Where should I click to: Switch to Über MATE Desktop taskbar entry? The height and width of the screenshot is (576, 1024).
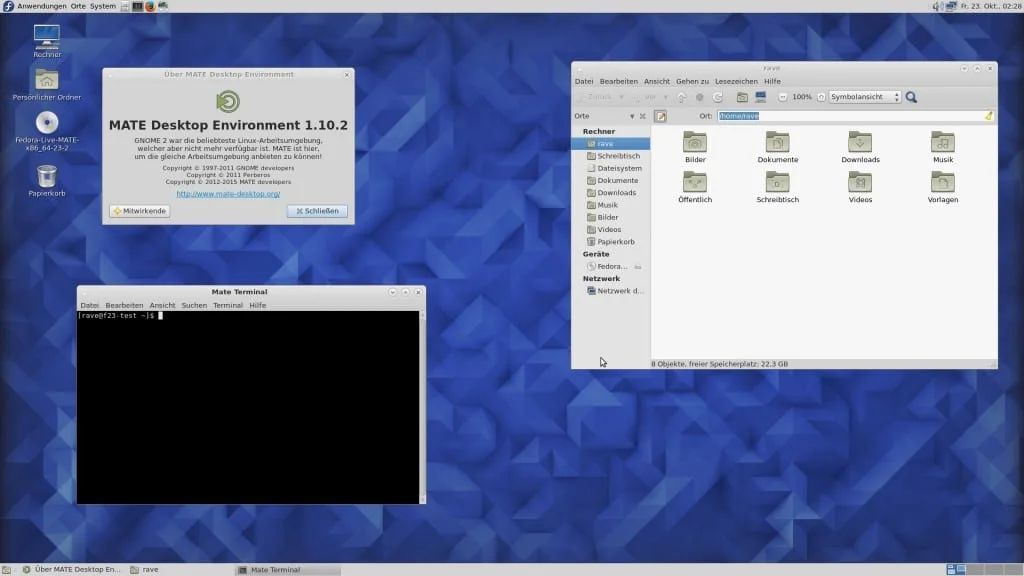pos(72,569)
